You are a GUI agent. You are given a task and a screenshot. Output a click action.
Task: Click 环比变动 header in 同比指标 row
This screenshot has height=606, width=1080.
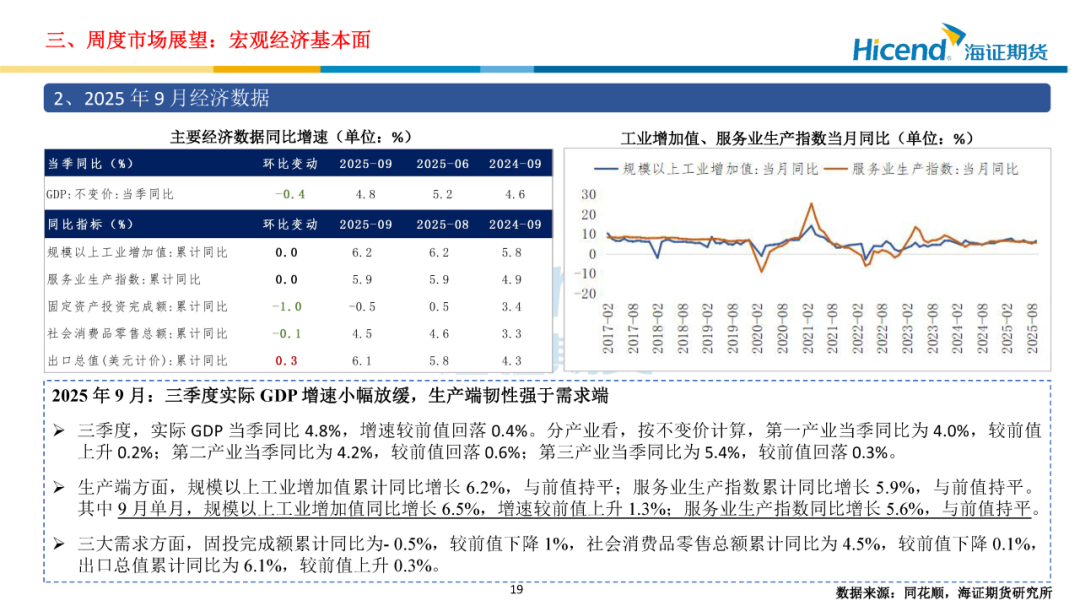[290, 224]
